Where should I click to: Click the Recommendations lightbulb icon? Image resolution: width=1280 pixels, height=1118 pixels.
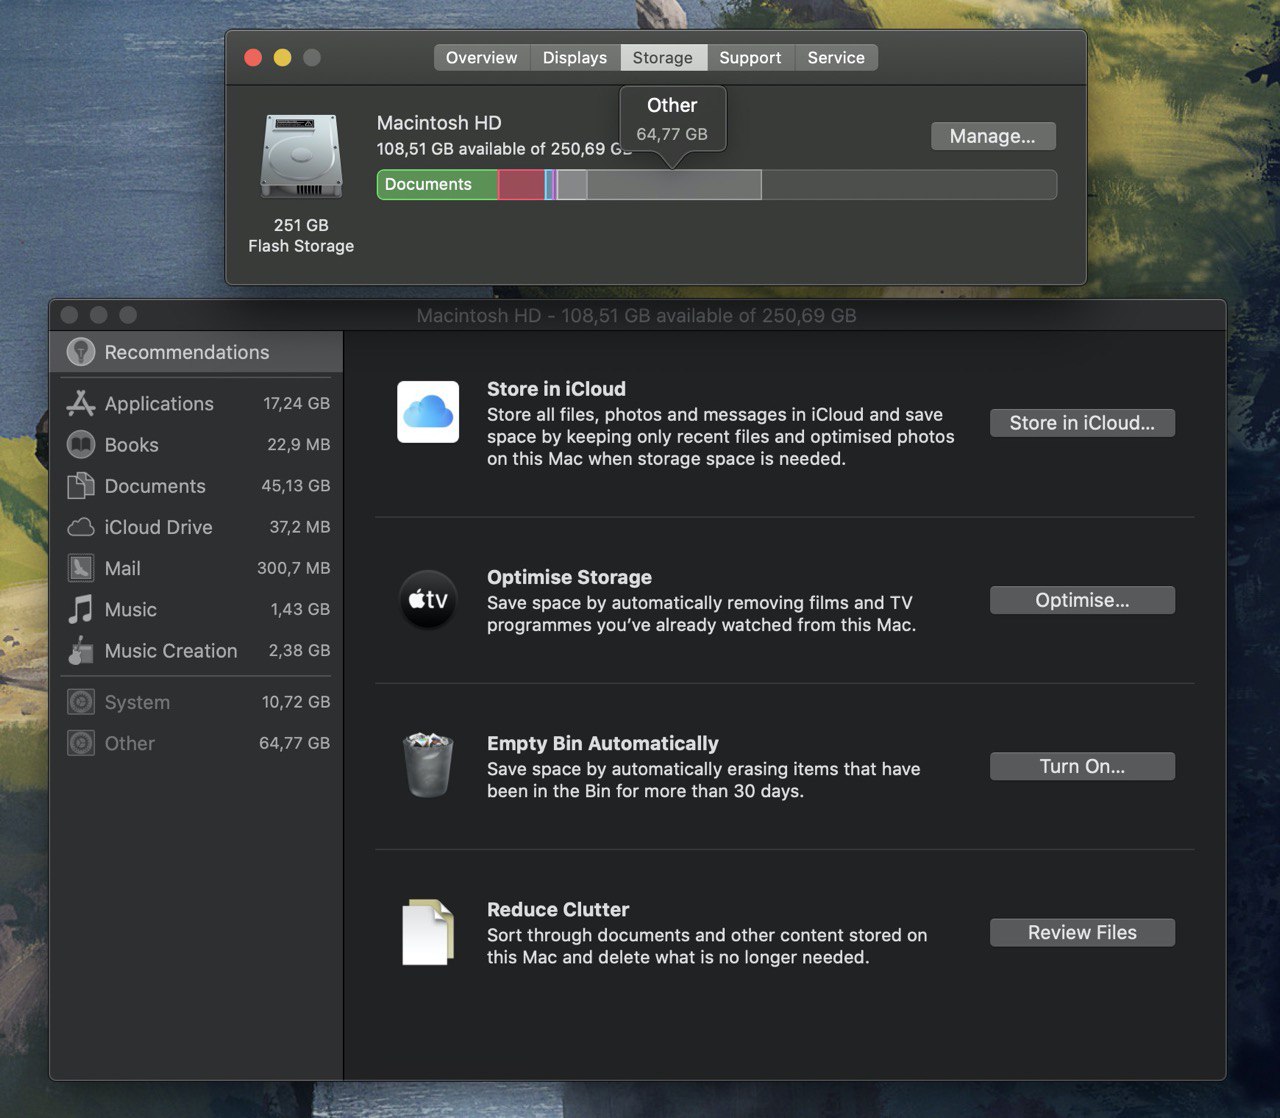pos(81,352)
